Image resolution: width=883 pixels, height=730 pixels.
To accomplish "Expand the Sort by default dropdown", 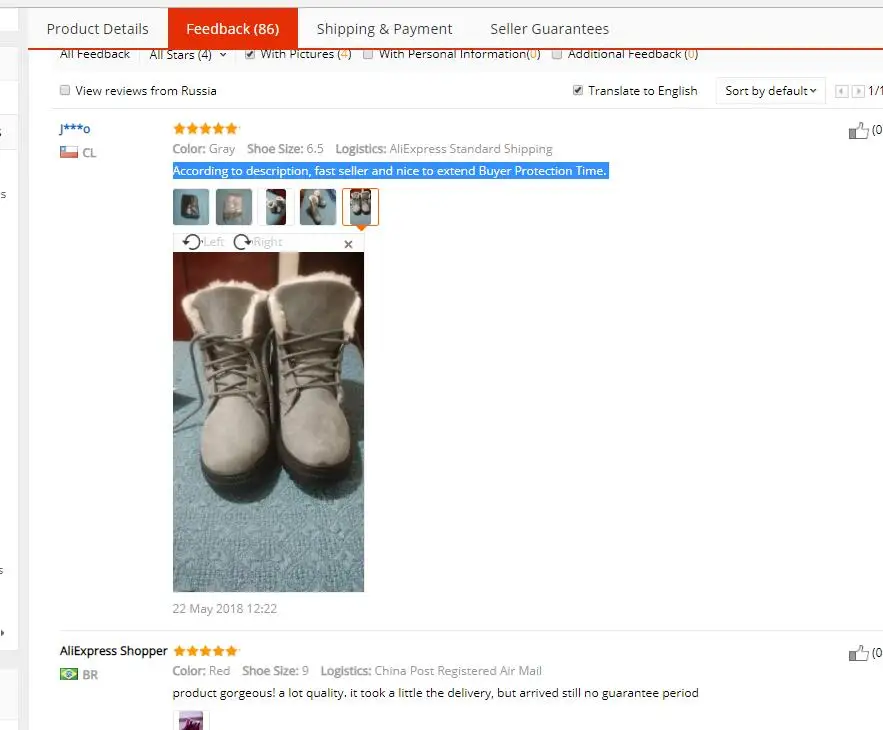I will point(770,91).
